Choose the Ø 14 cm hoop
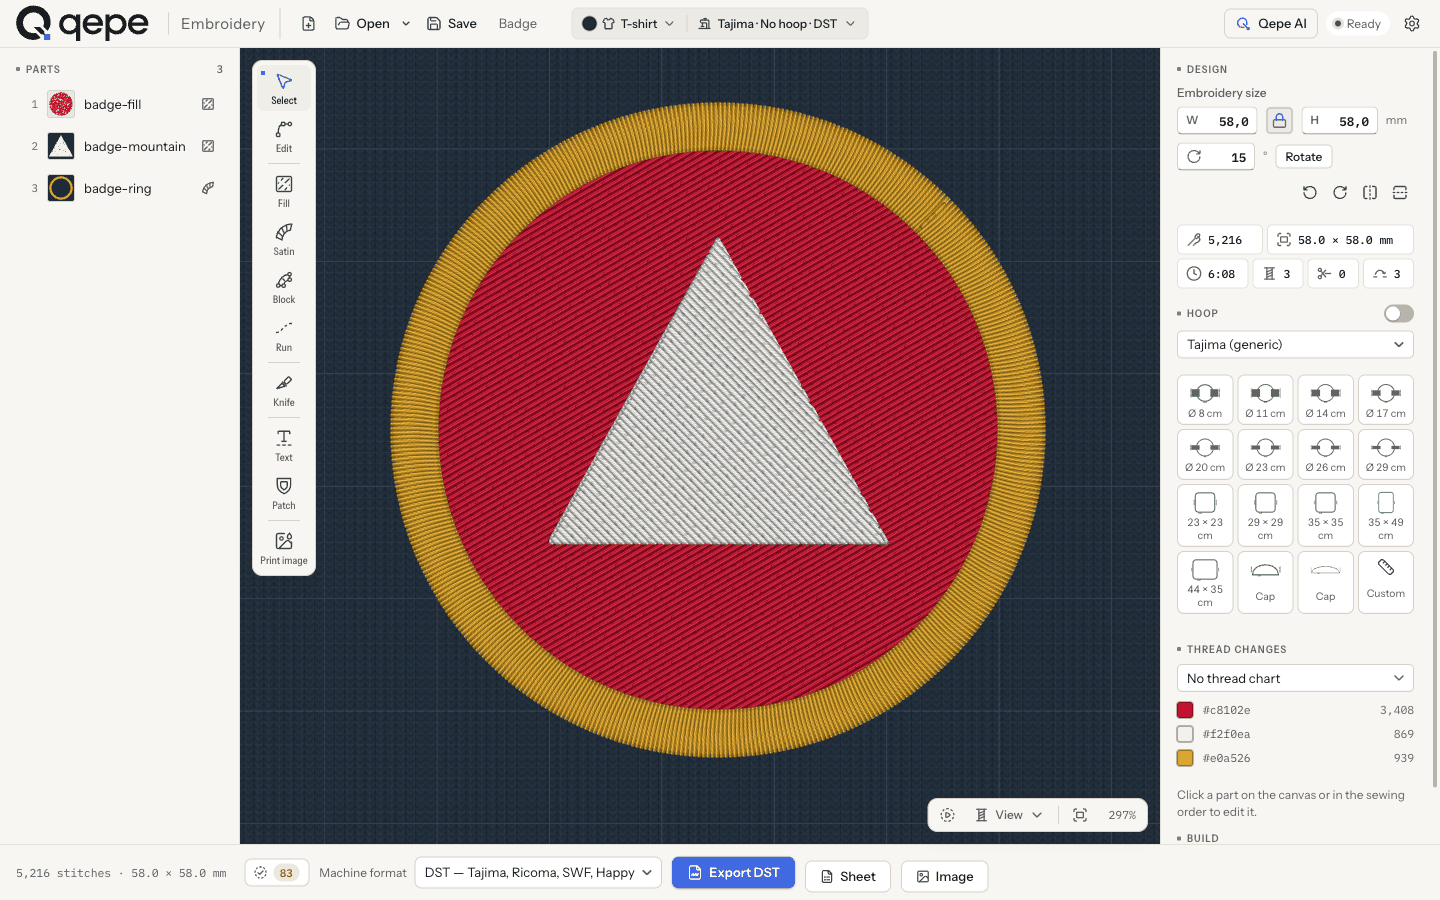Viewport: 1440px width, 900px height. point(1326,400)
